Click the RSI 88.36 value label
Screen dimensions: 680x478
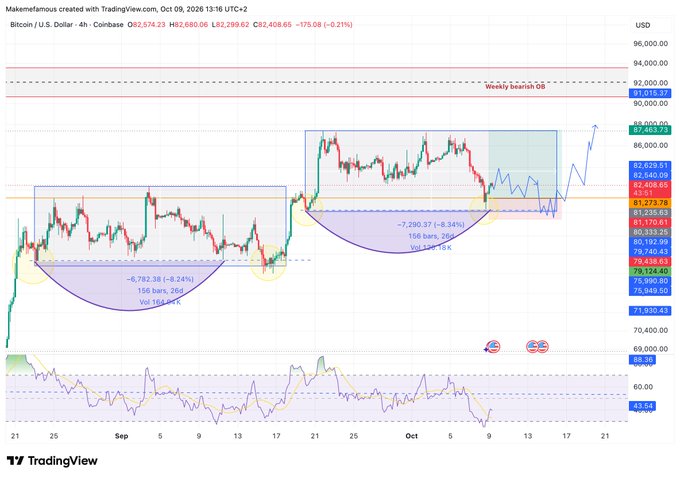[x=643, y=360]
